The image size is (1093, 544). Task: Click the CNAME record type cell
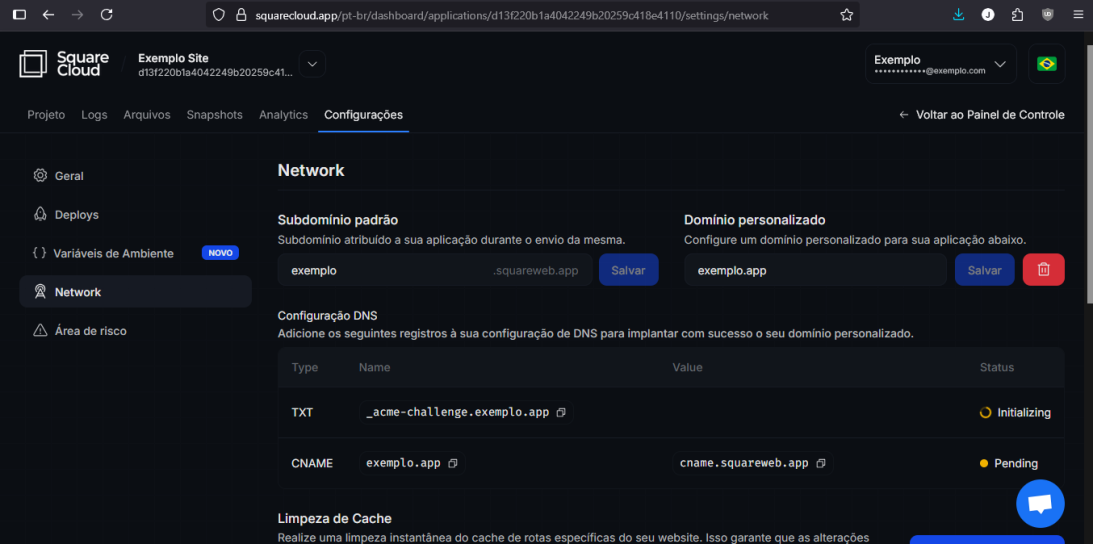coord(312,463)
